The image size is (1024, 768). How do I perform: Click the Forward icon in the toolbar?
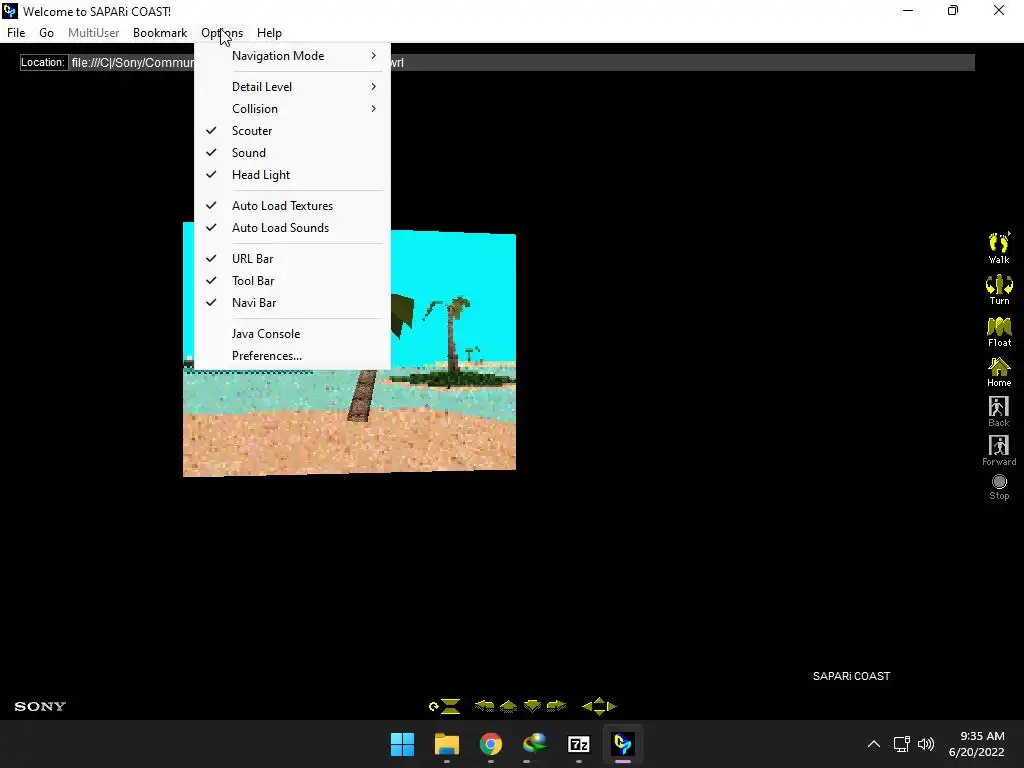click(999, 451)
